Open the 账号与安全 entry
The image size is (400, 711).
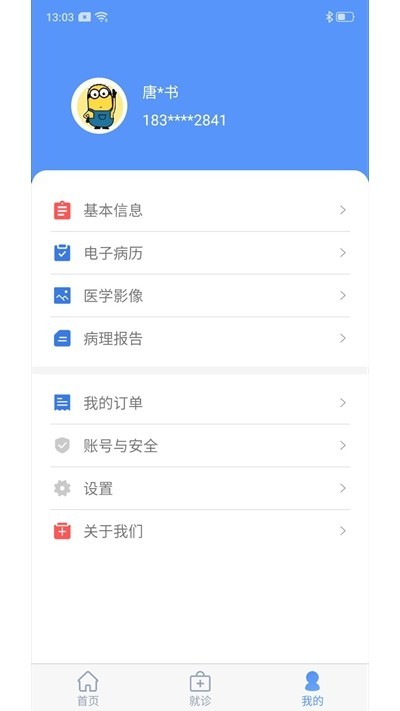[x=200, y=446]
